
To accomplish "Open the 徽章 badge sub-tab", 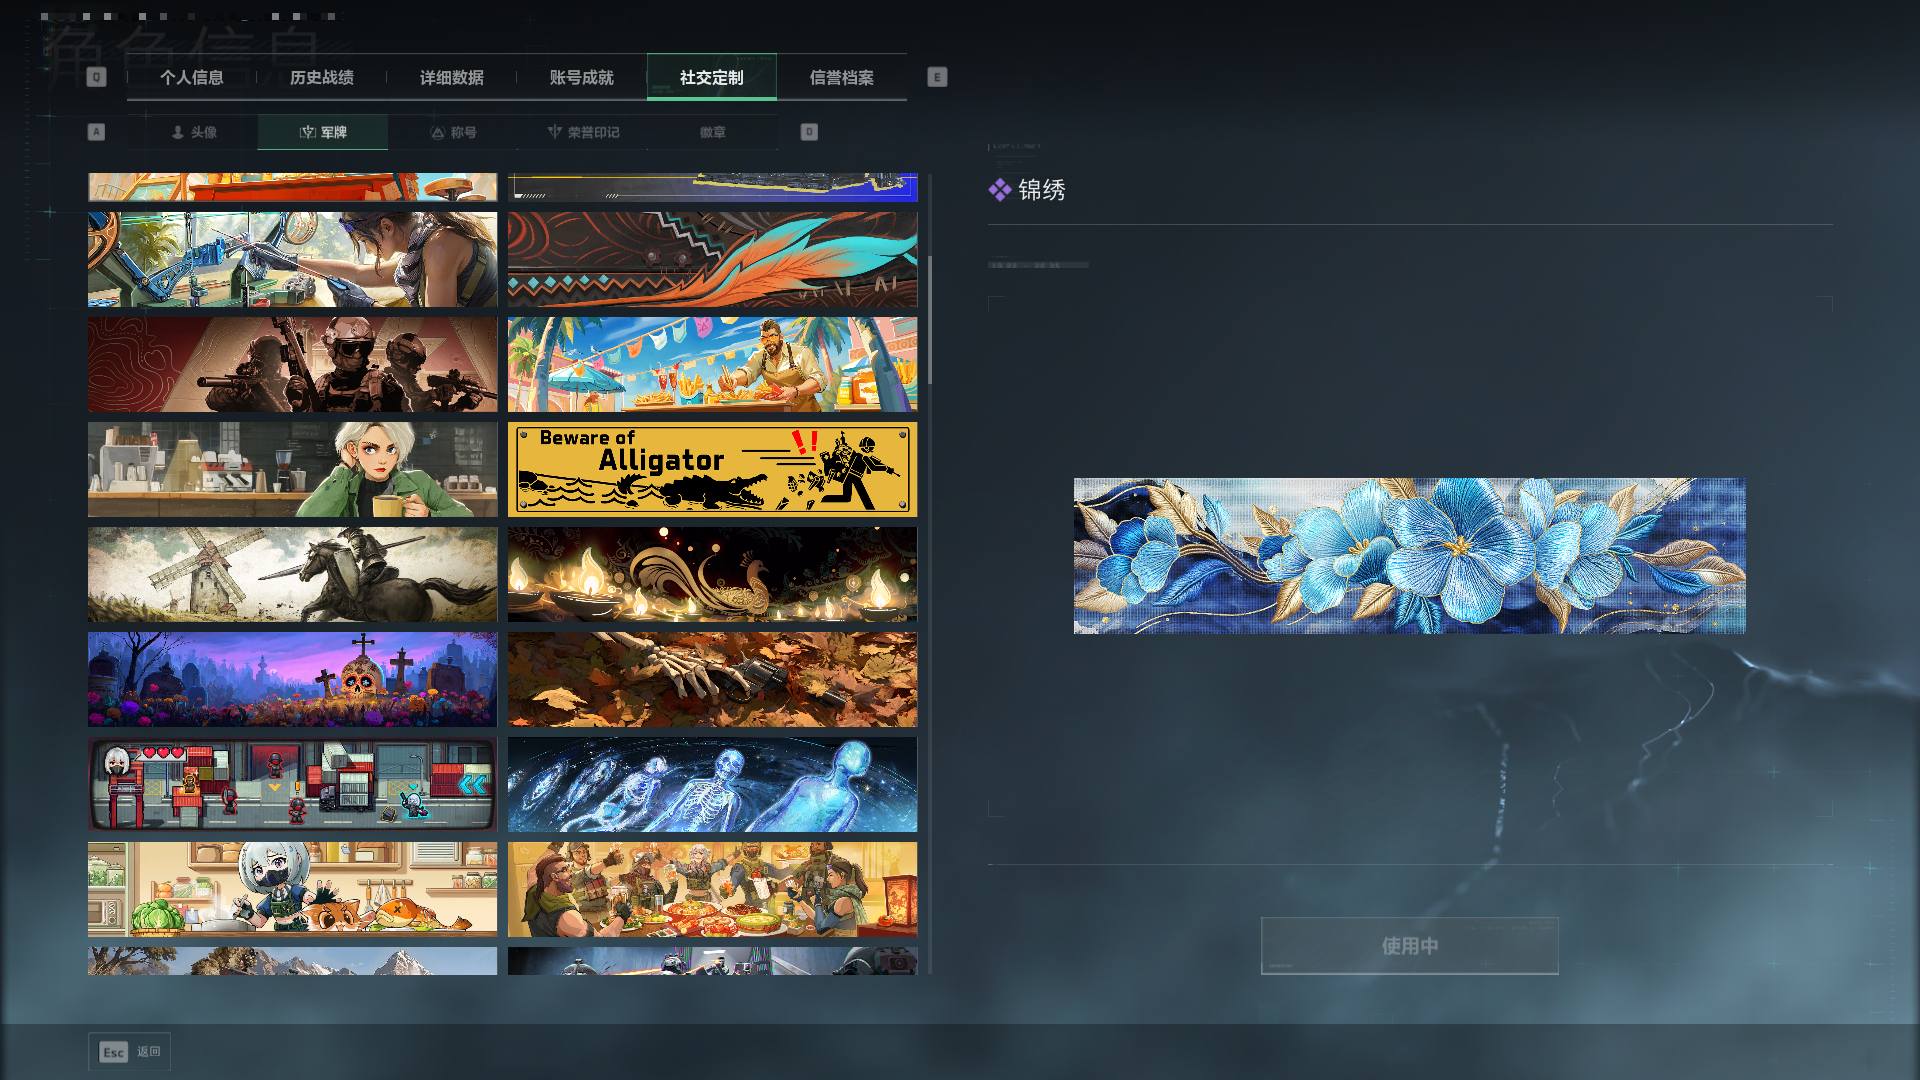I will pyautogui.click(x=713, y=132).
